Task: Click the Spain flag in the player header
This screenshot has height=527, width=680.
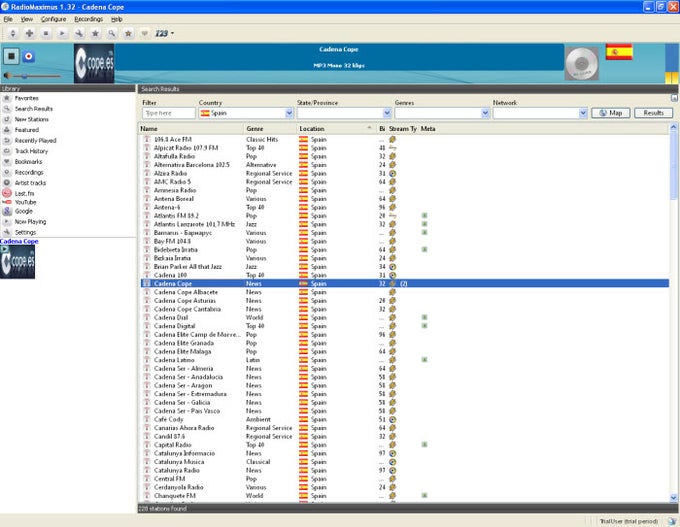Action: tap(619, 52)
